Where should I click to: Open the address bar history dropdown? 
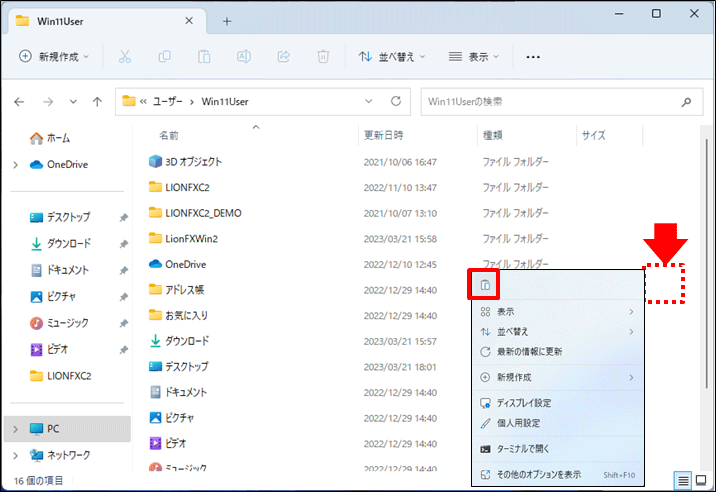pos(369,101)
